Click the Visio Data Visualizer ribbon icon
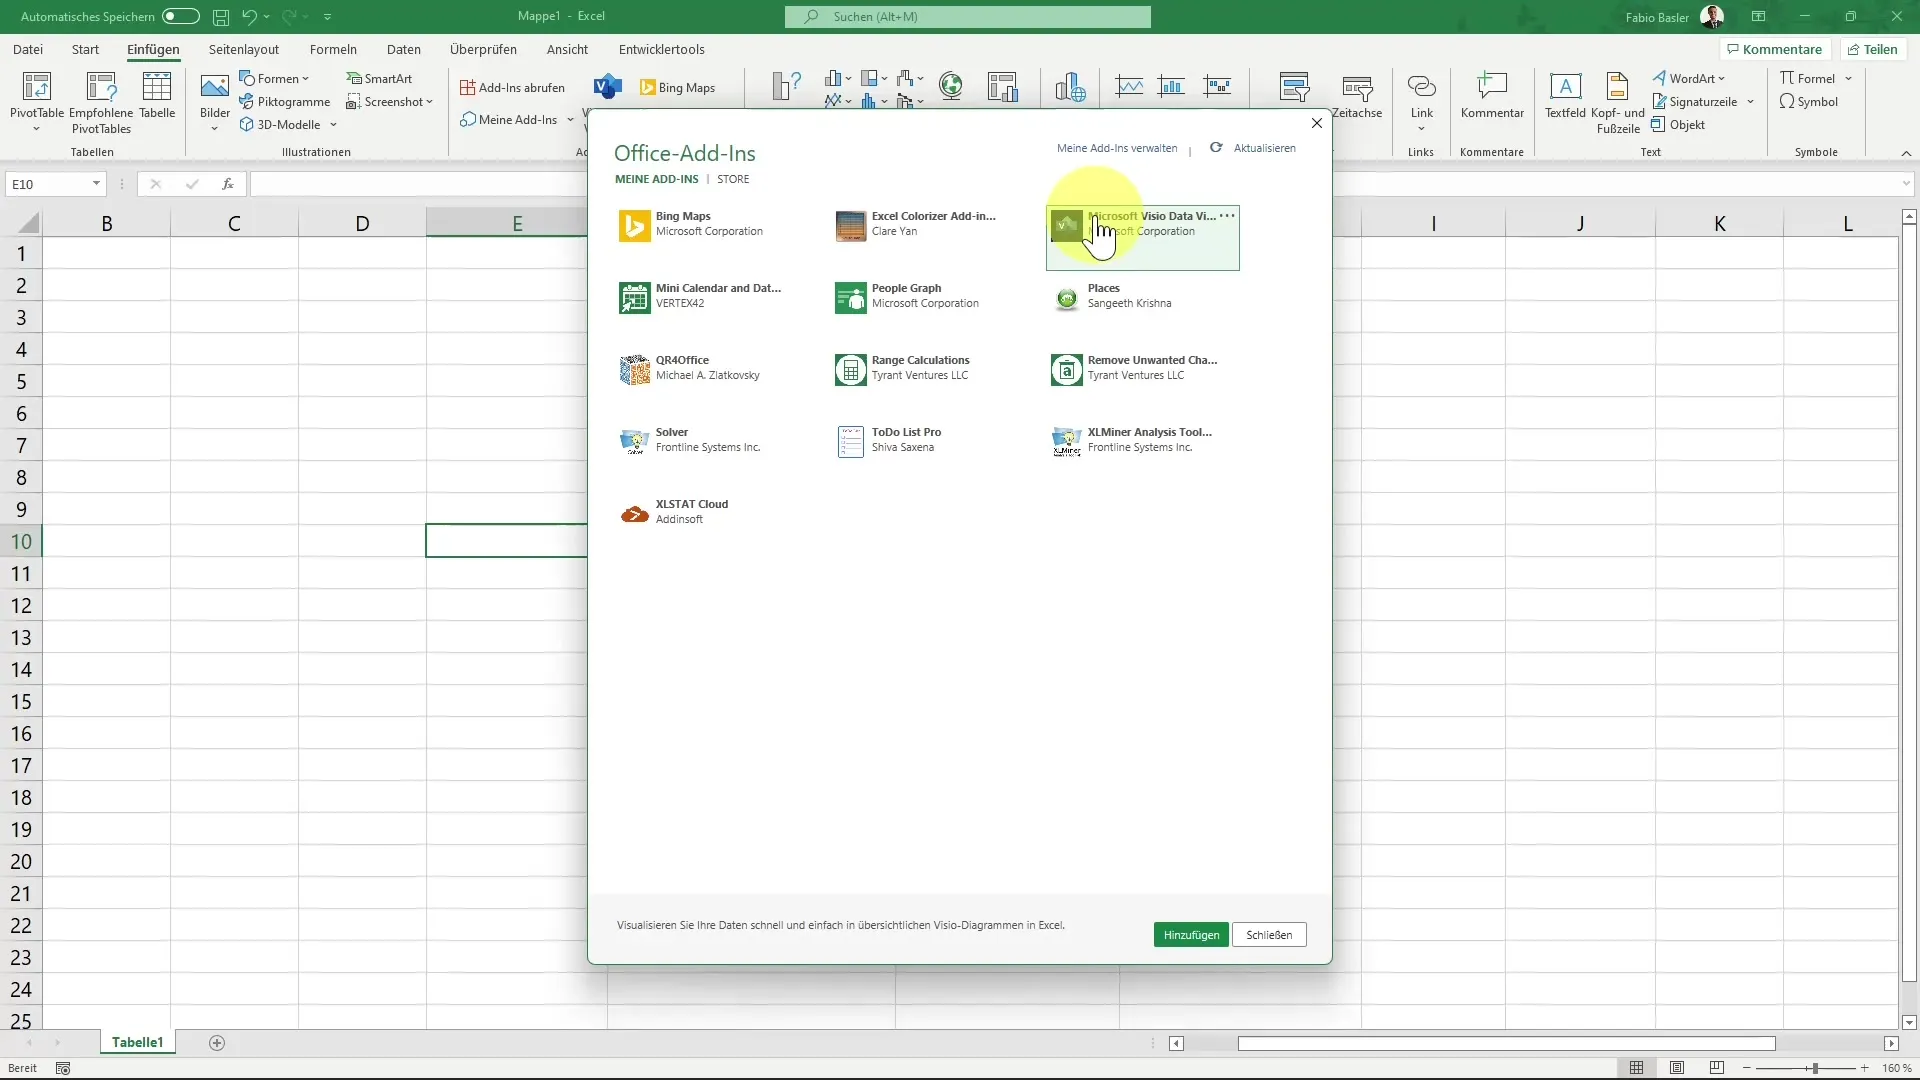 607,87
